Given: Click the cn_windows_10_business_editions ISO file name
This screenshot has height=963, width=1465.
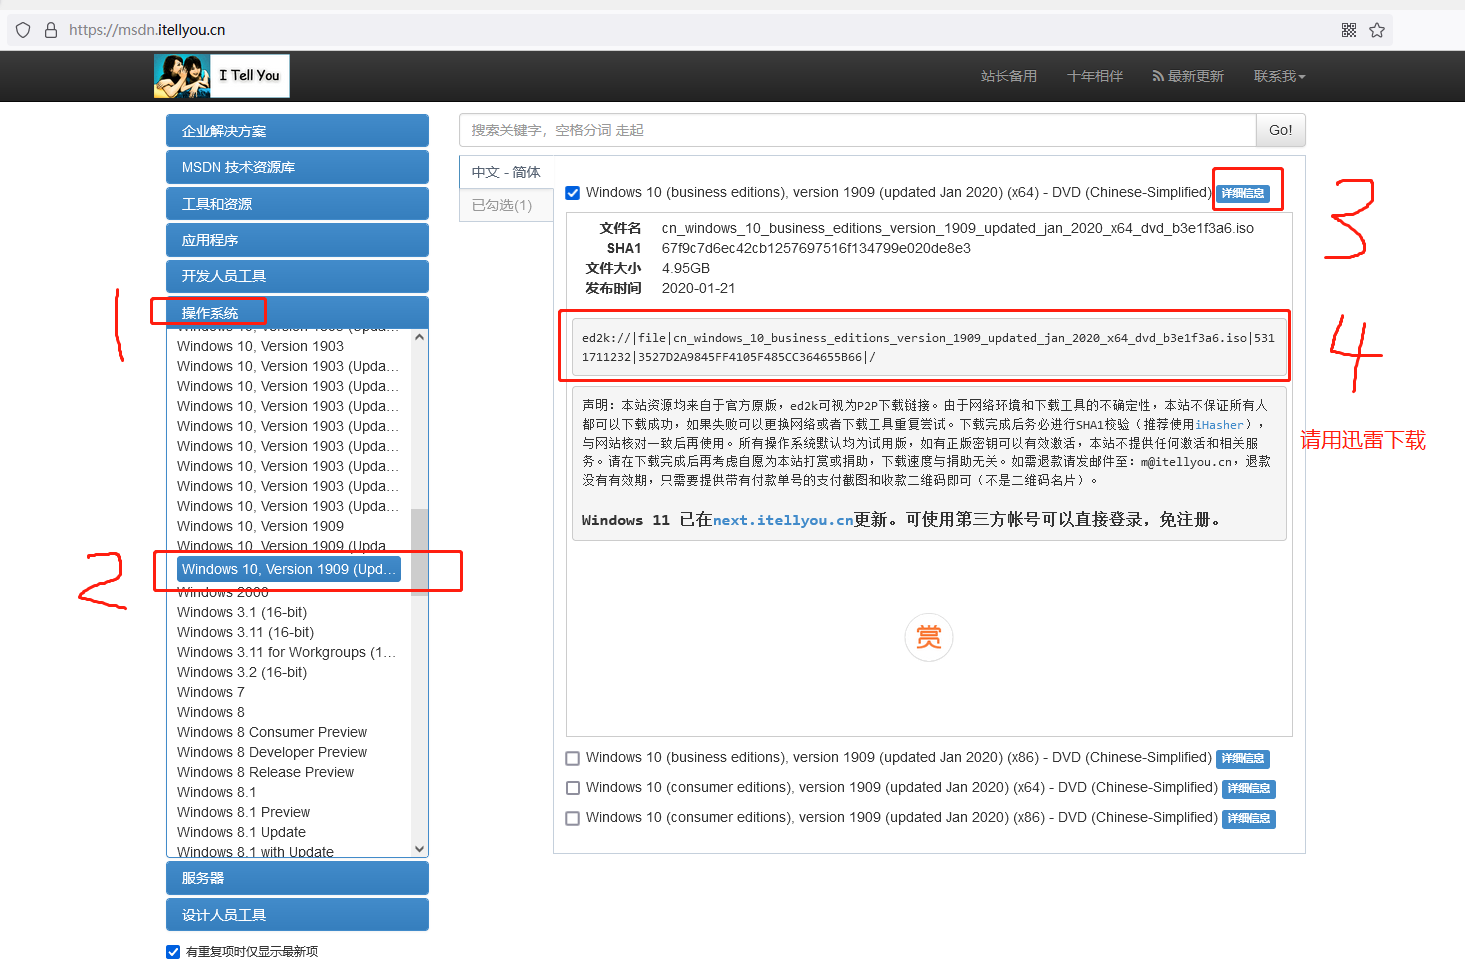Looking at the screenshot, I should pyautogui.click(x=958, y=228).
